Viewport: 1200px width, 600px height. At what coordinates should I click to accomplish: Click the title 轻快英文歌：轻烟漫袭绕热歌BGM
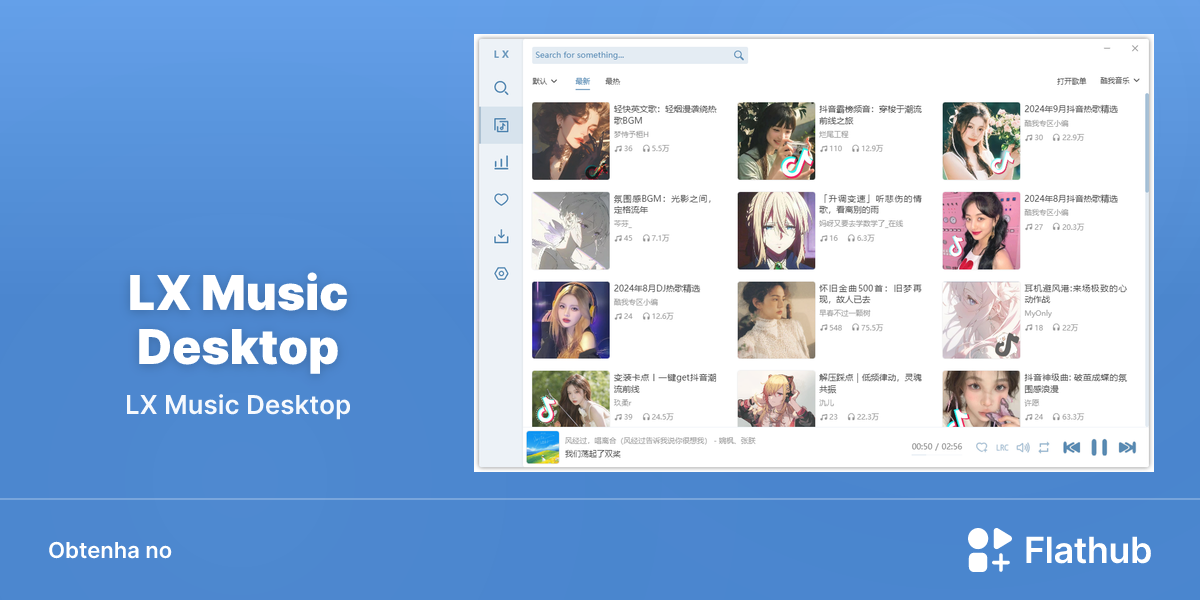(665, 114)
